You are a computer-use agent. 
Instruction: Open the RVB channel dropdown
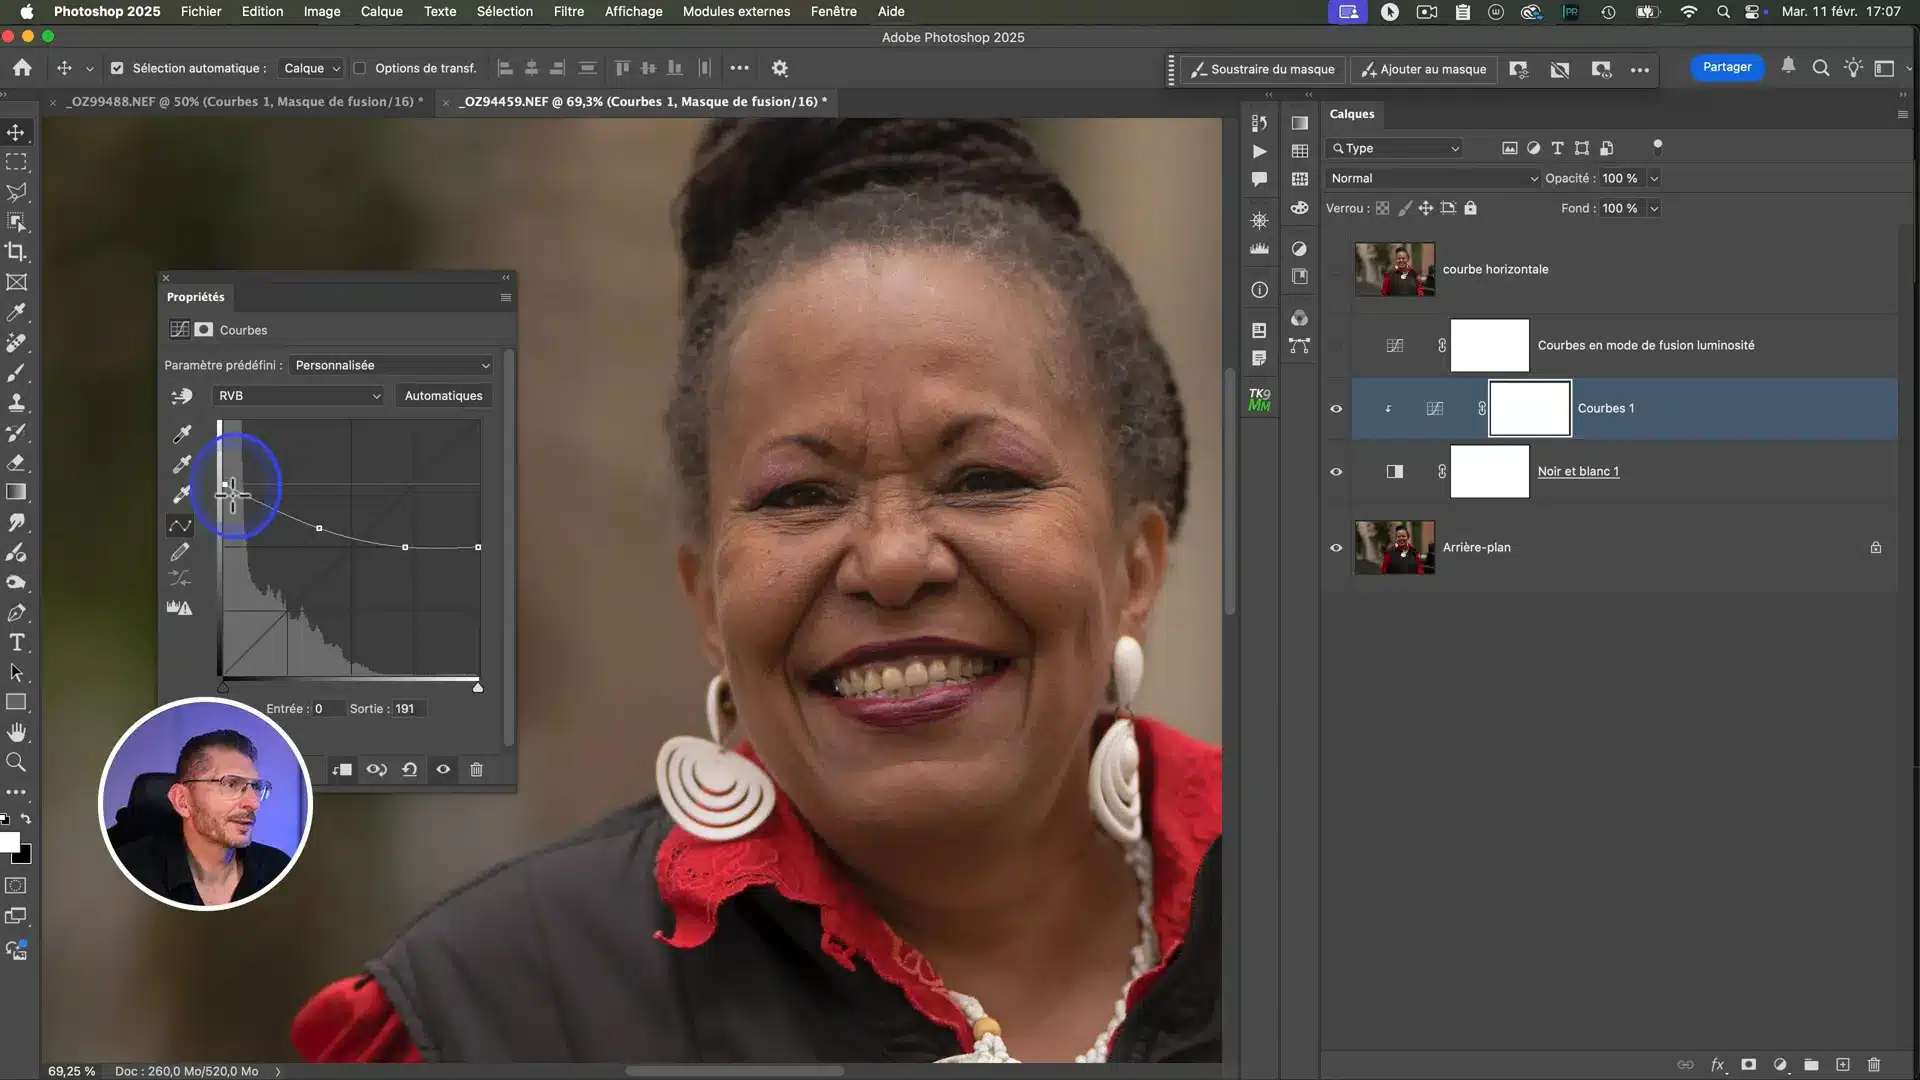click(298, 396)
